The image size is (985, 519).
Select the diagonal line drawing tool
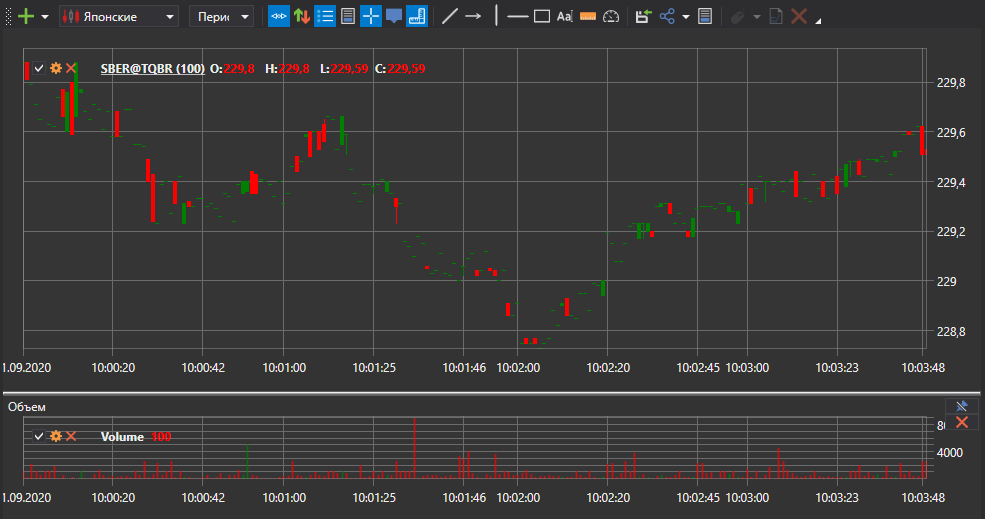pos(449,16)
